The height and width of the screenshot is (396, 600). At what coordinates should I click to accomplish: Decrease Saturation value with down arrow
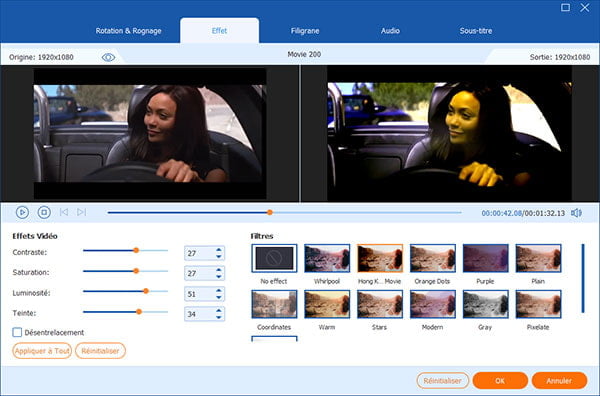pyautogui.click(x=218, y=277)
